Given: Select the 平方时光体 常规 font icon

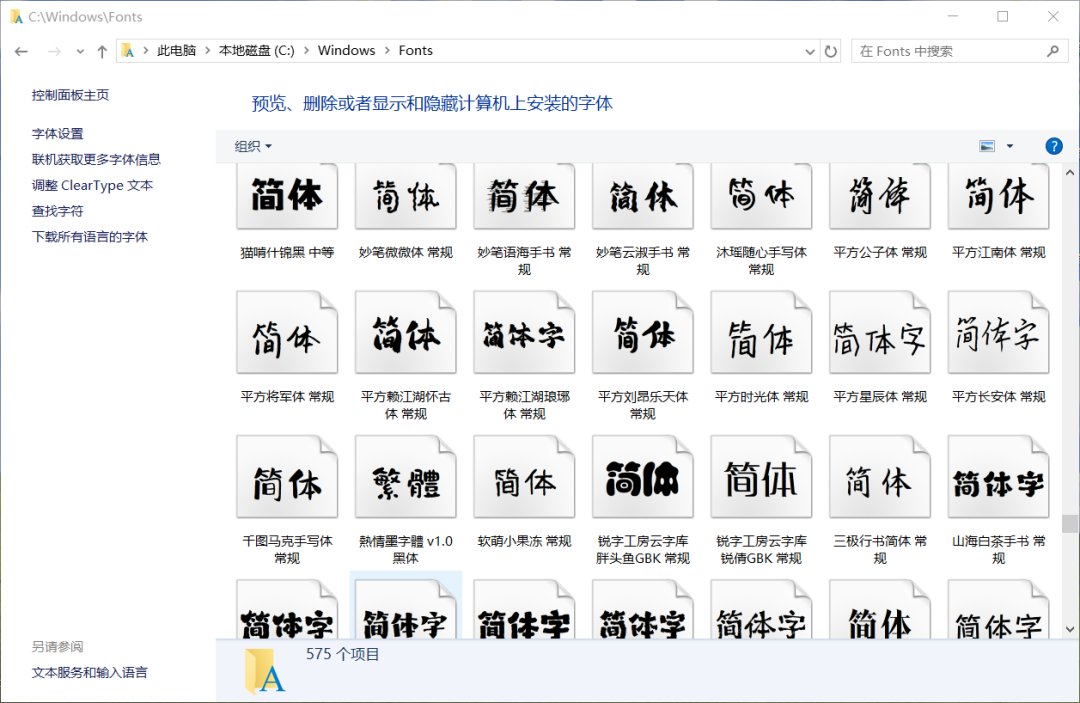Looking at the screenshot, I should (x=761, y=333).
